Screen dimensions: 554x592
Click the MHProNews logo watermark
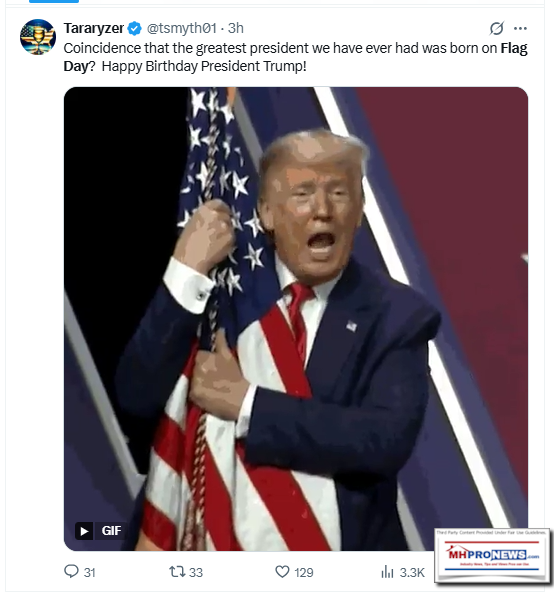[x=492, y=555]
